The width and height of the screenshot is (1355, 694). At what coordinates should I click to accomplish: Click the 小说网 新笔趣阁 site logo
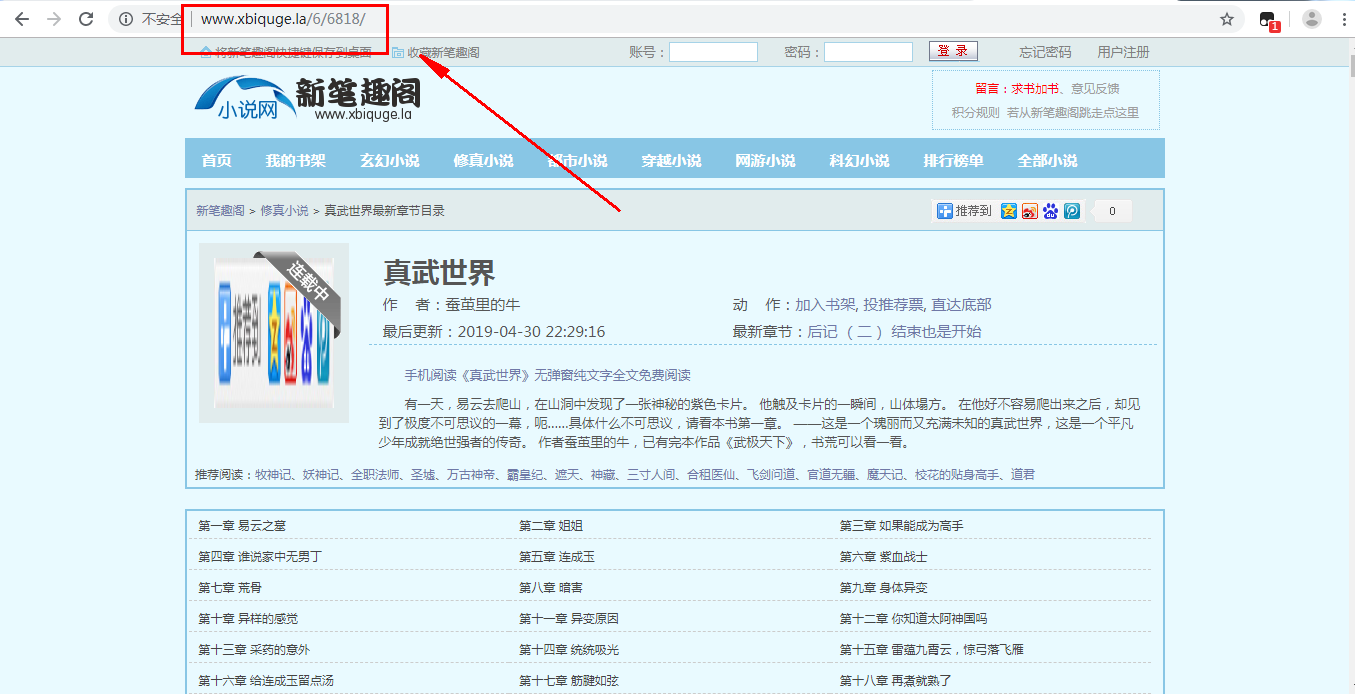point(308,99)
